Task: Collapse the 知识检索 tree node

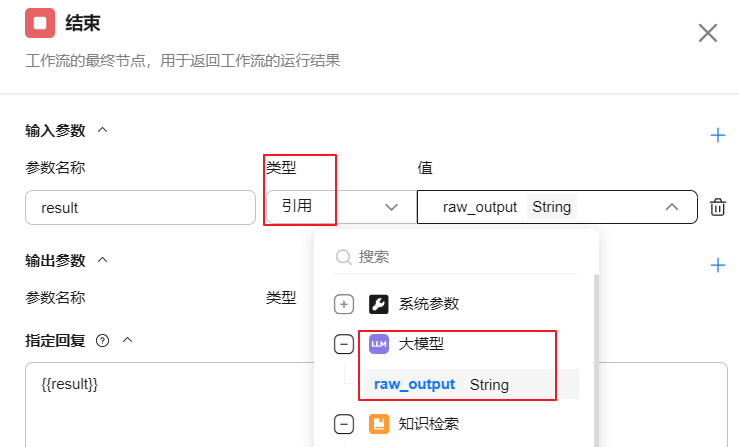Action: click(x=344, y=424)
